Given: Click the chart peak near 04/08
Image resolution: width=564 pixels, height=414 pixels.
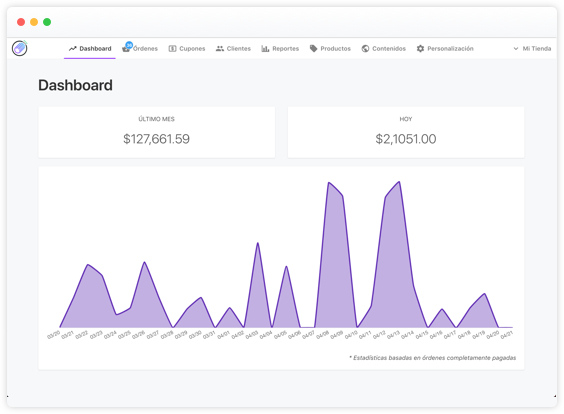Looking at the screenshot, I should pyautogui.click(x=329, y=183).
